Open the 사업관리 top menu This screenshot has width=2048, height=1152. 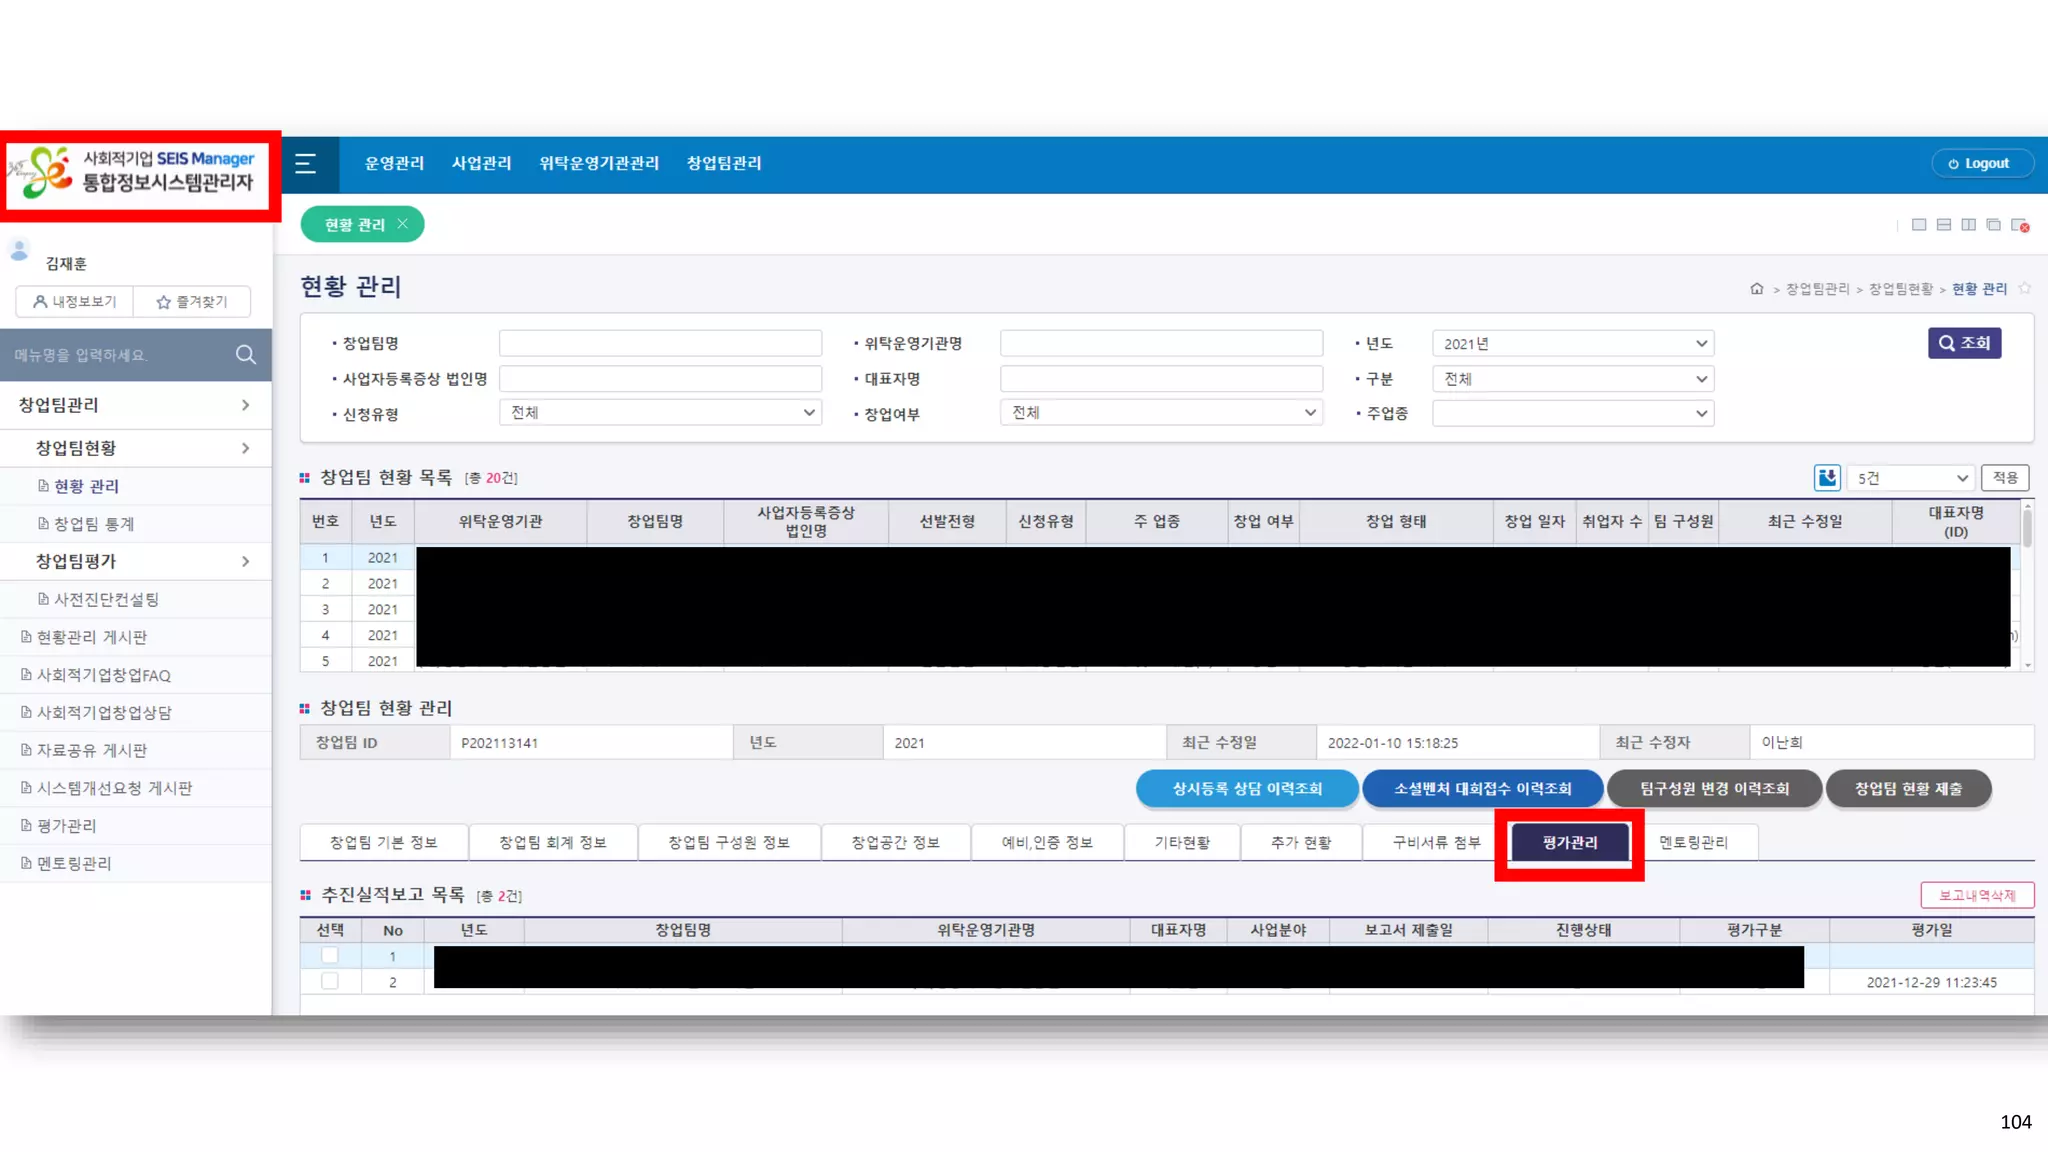481,163
